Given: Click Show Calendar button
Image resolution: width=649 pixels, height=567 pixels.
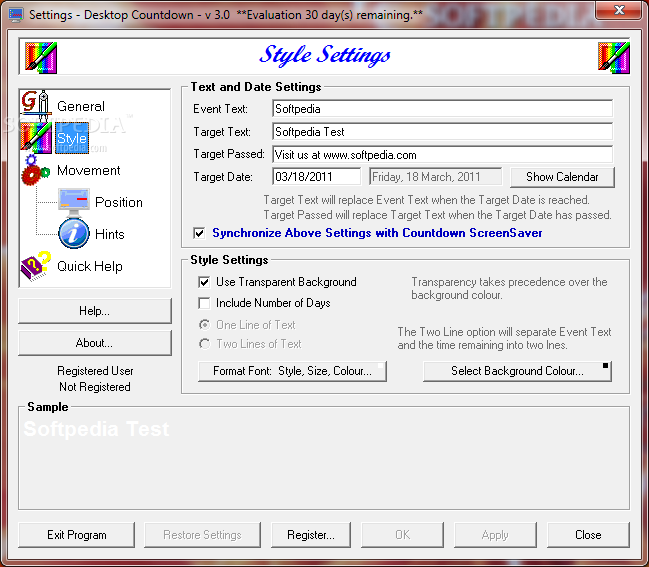Looking at the screenshot, I should click(x=562, y=177).
